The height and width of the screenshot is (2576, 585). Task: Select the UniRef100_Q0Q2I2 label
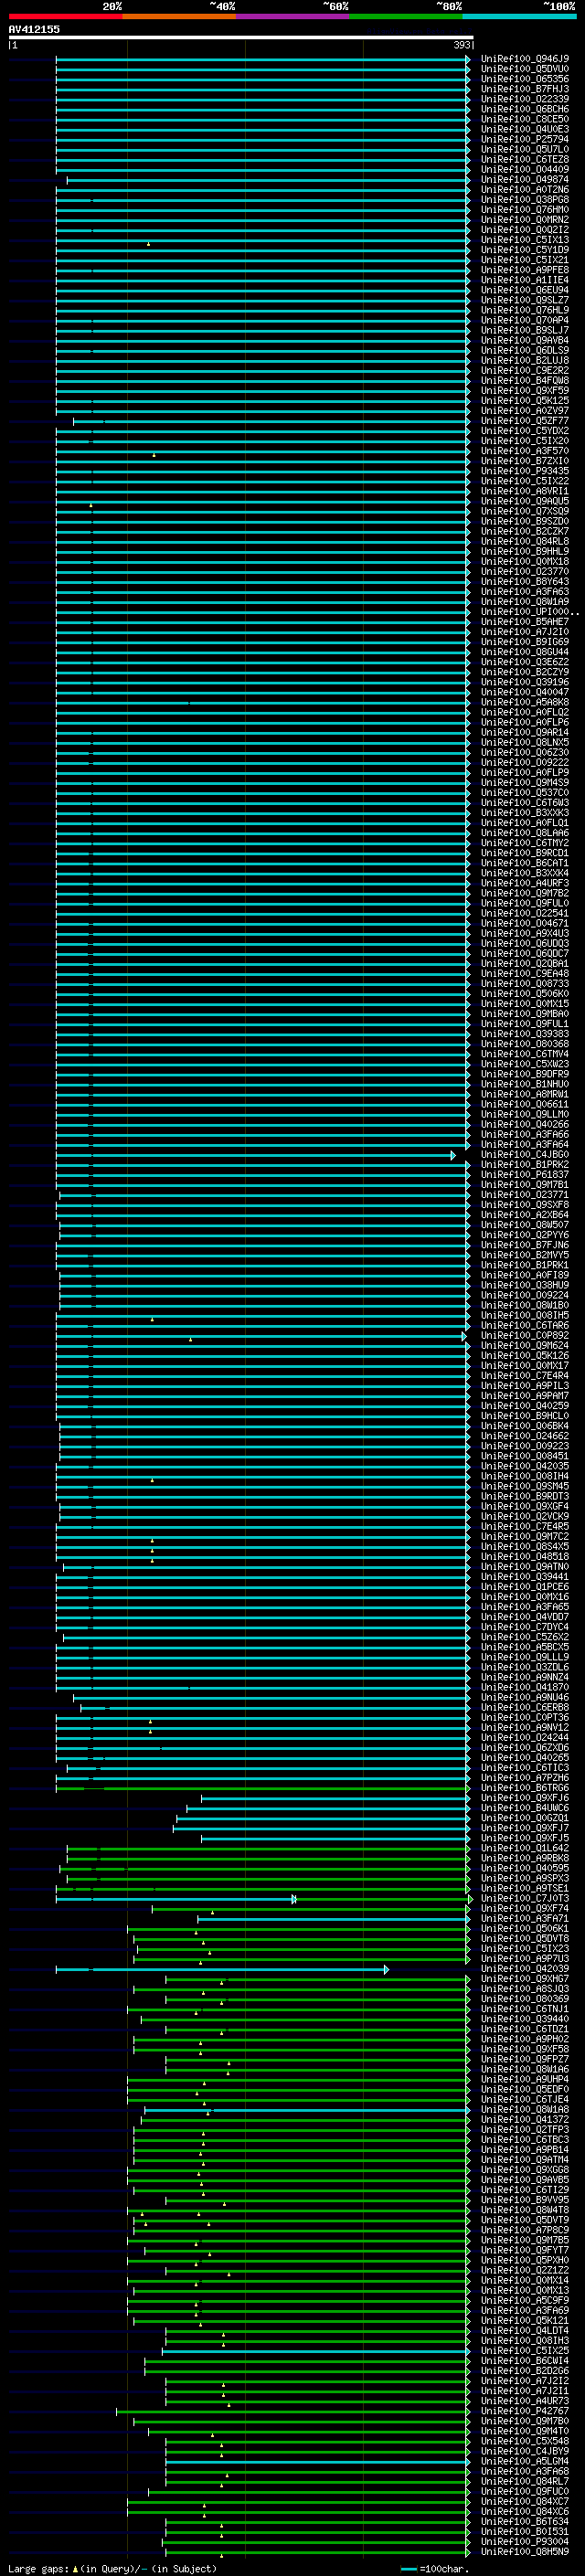[524, 230]
